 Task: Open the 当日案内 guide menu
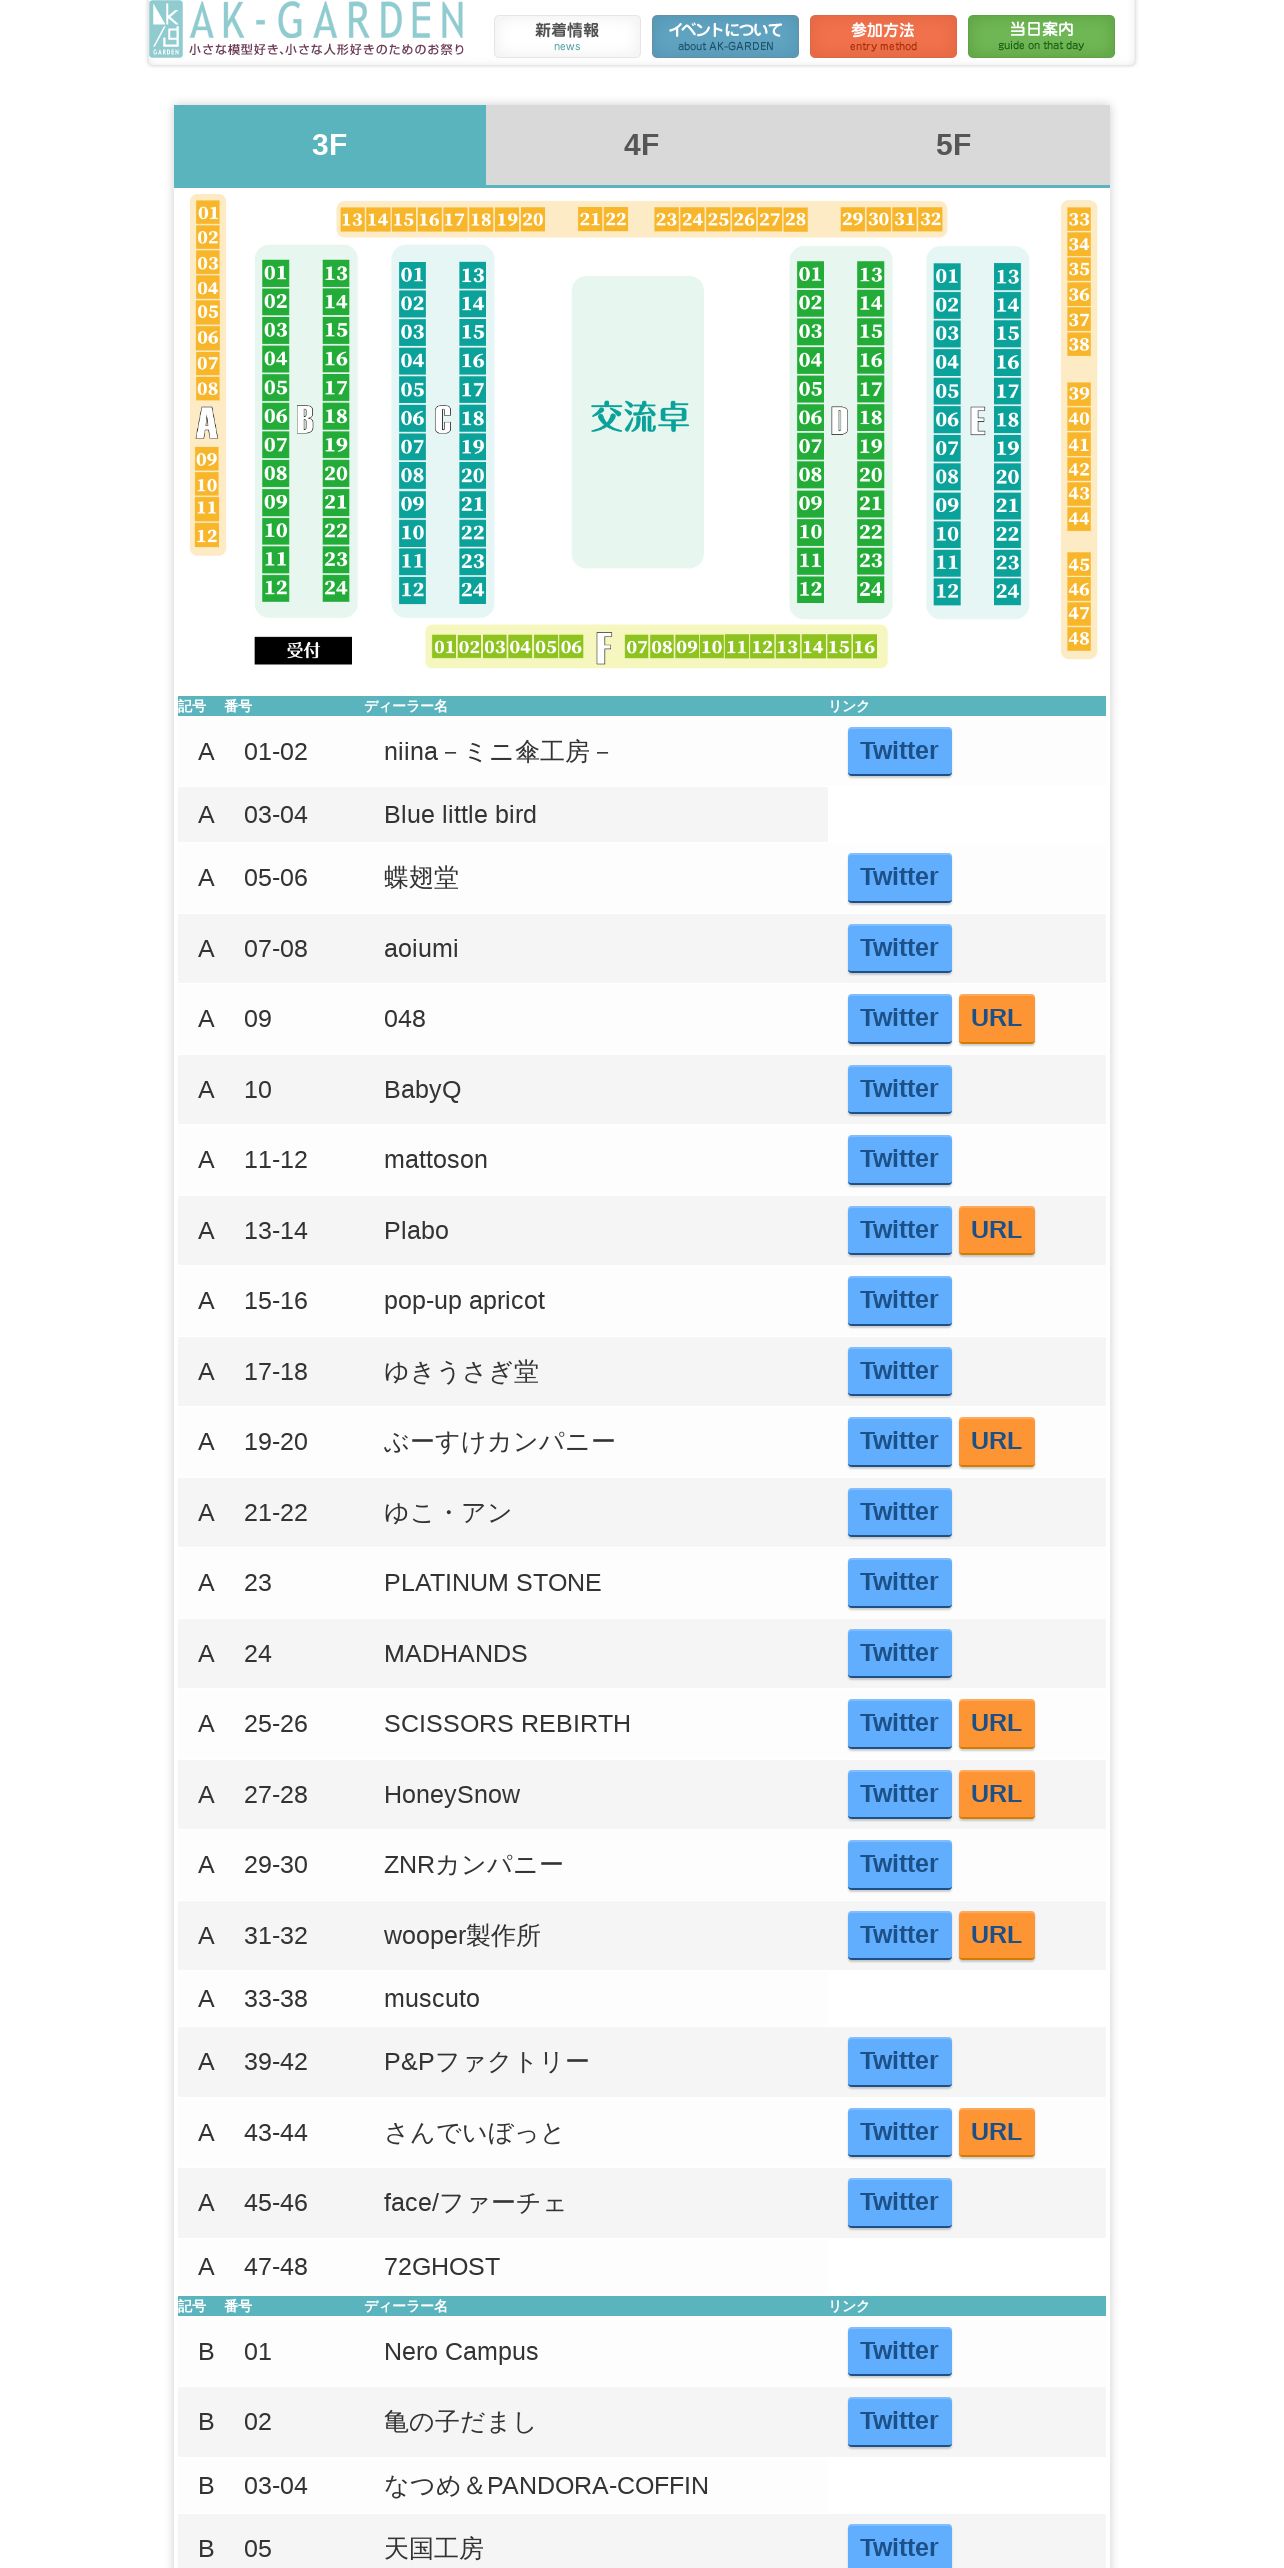[1041, 36]
